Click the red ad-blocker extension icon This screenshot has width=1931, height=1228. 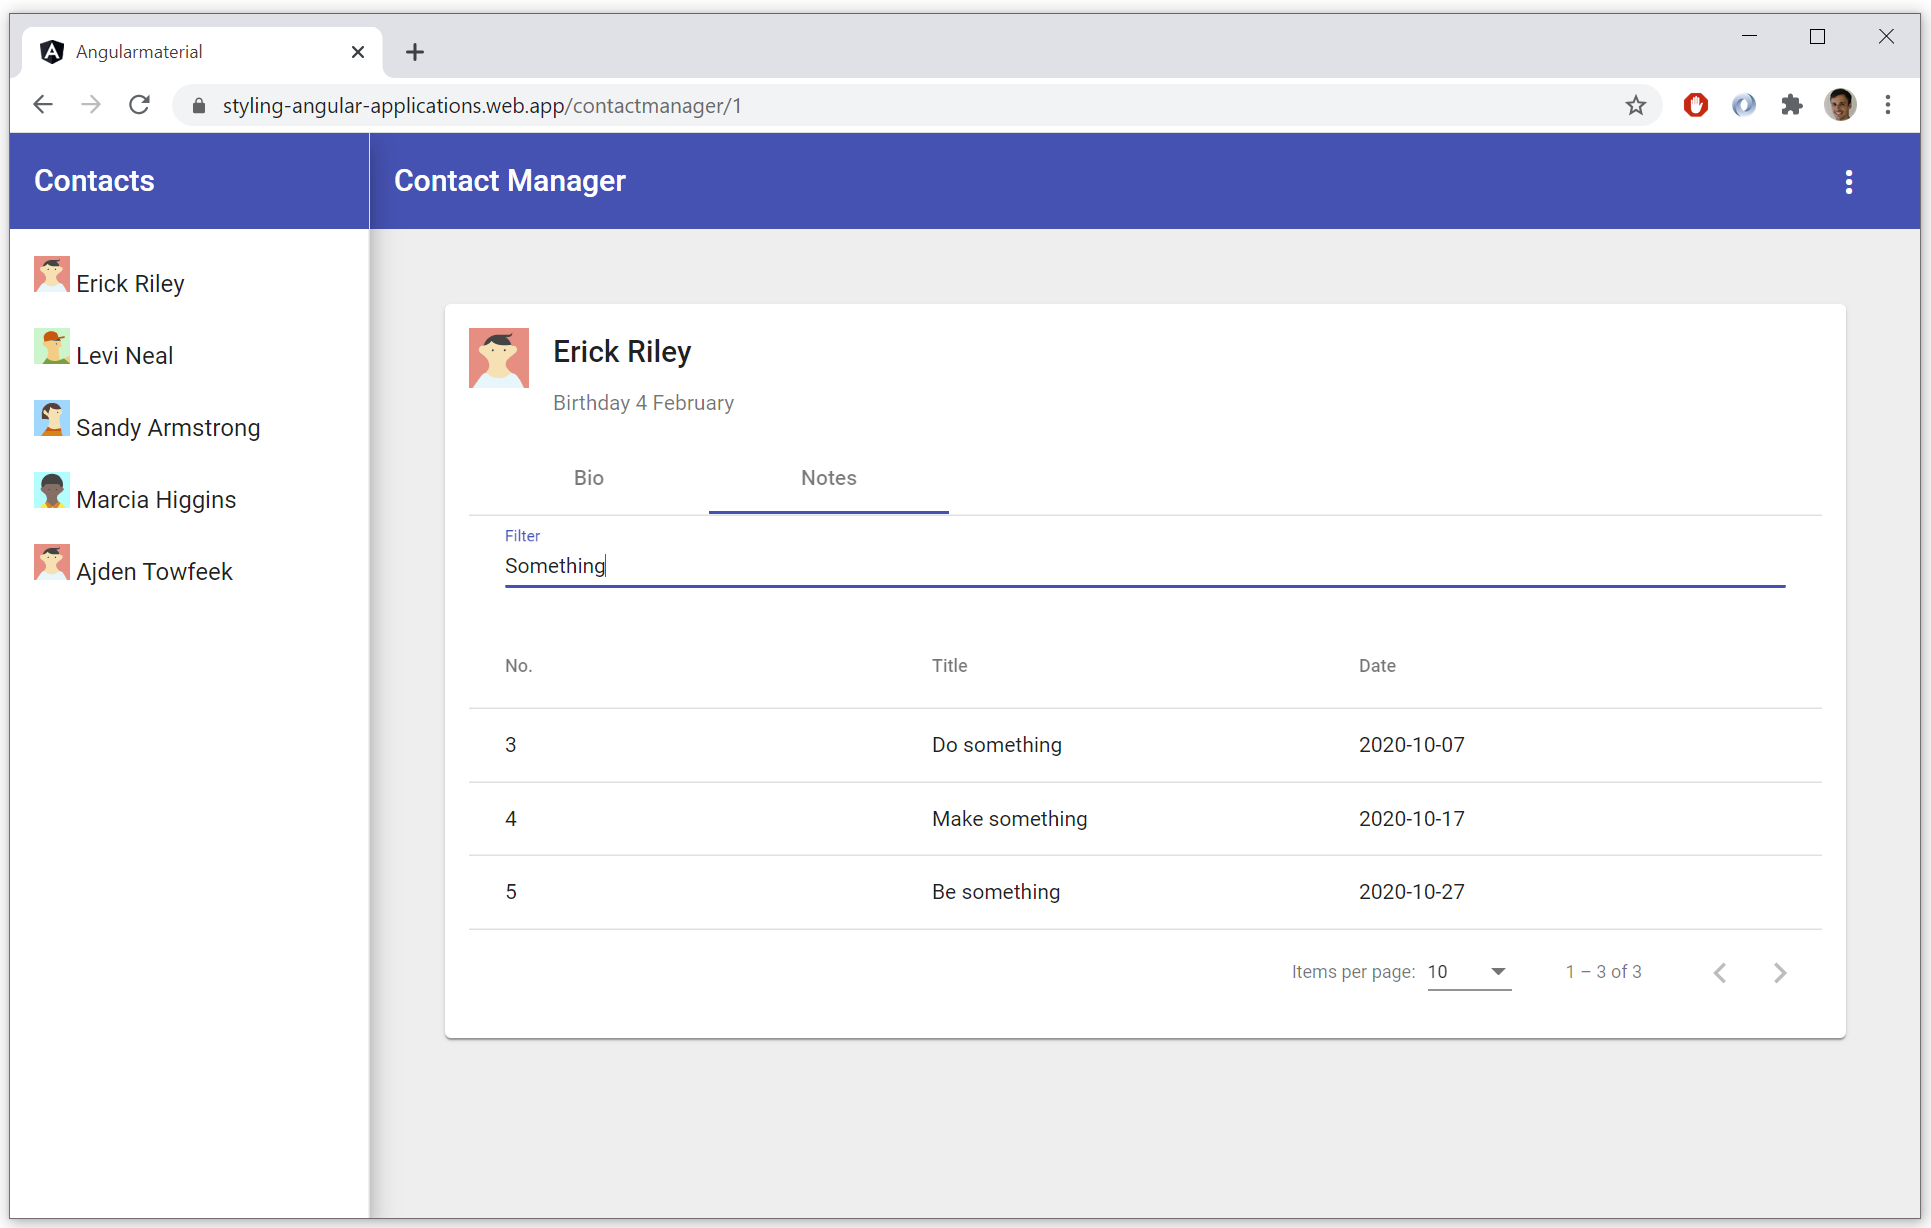click(x=1695, y=105)
